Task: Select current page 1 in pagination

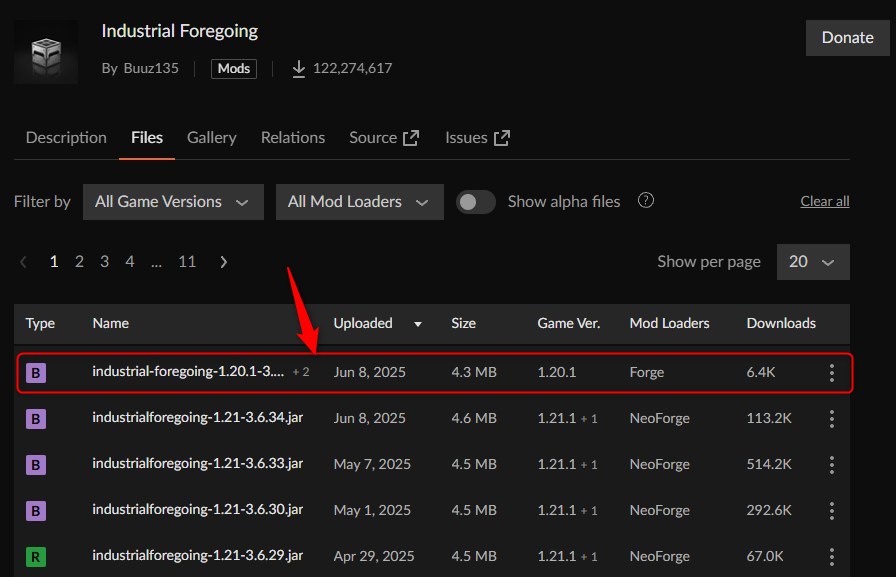Action: [x=54, y=262]
